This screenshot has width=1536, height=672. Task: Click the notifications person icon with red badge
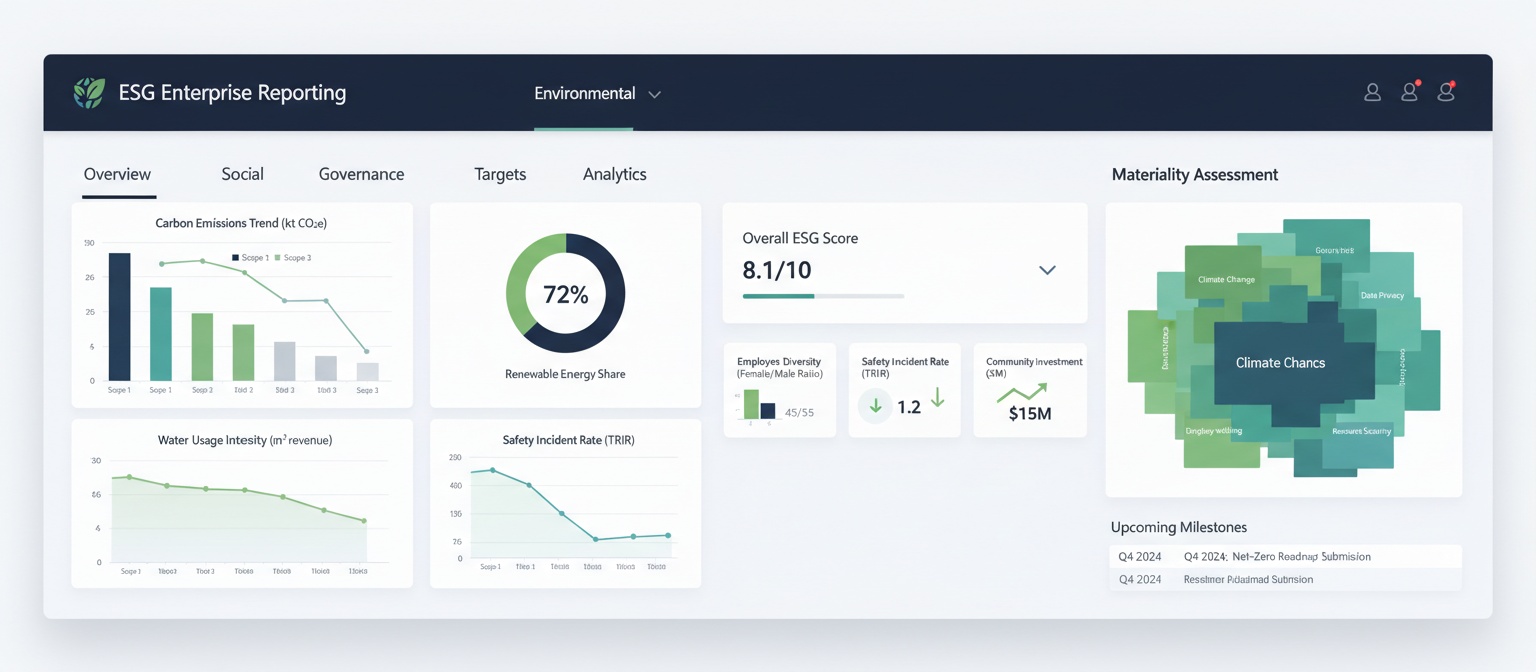(x=1409, y=92)
